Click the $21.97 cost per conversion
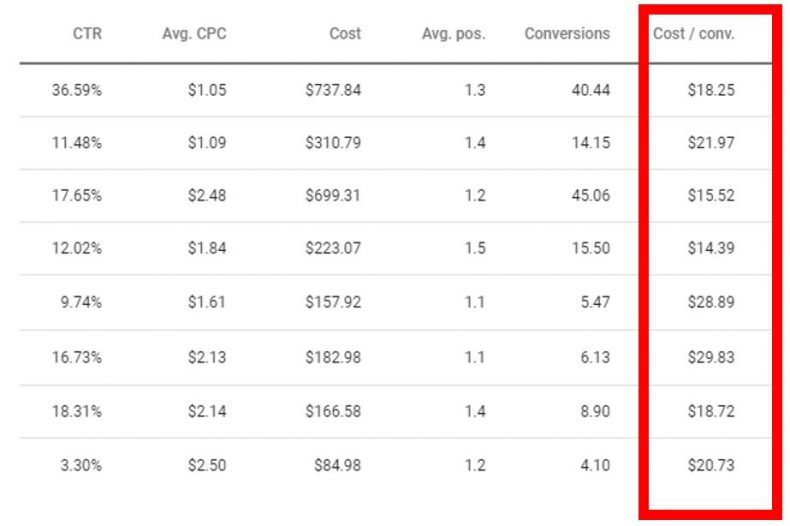This screenshot has height=526, width=790. (711, 143)
